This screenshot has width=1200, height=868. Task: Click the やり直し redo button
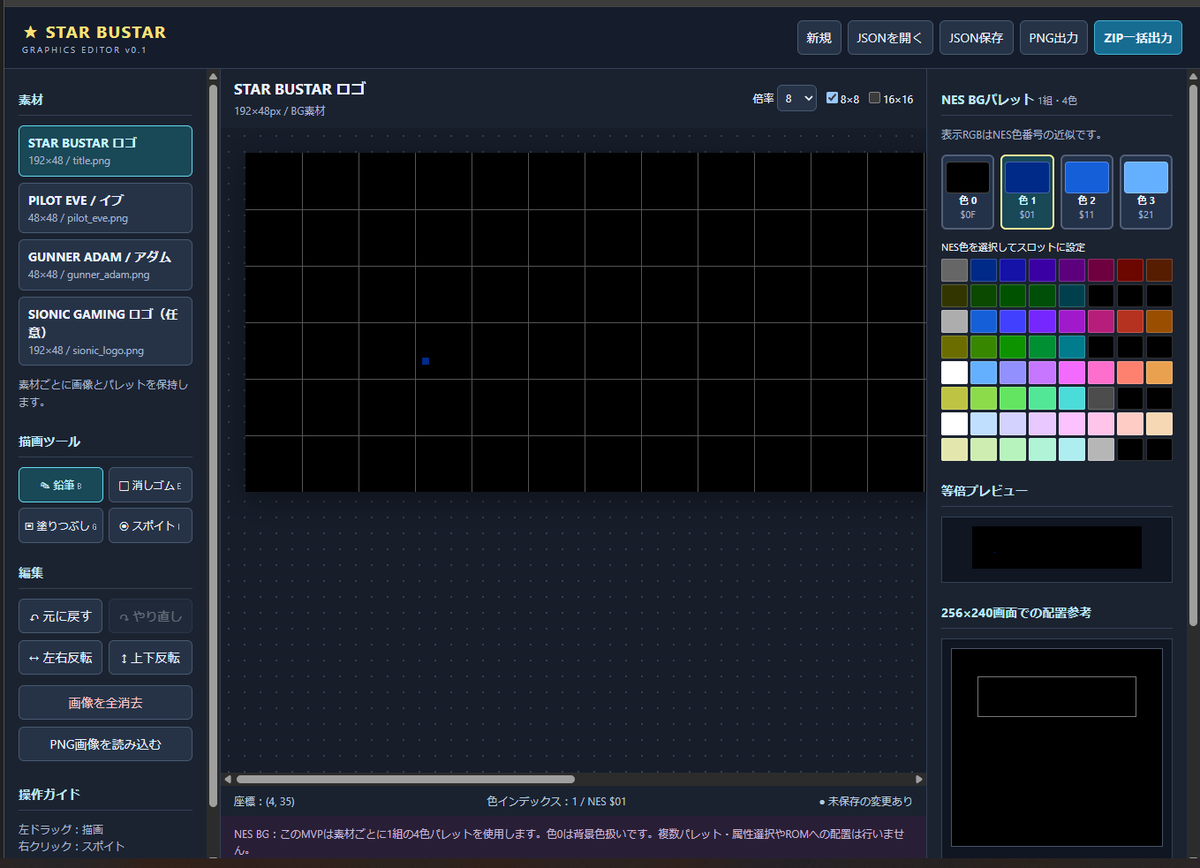point(150,616)
